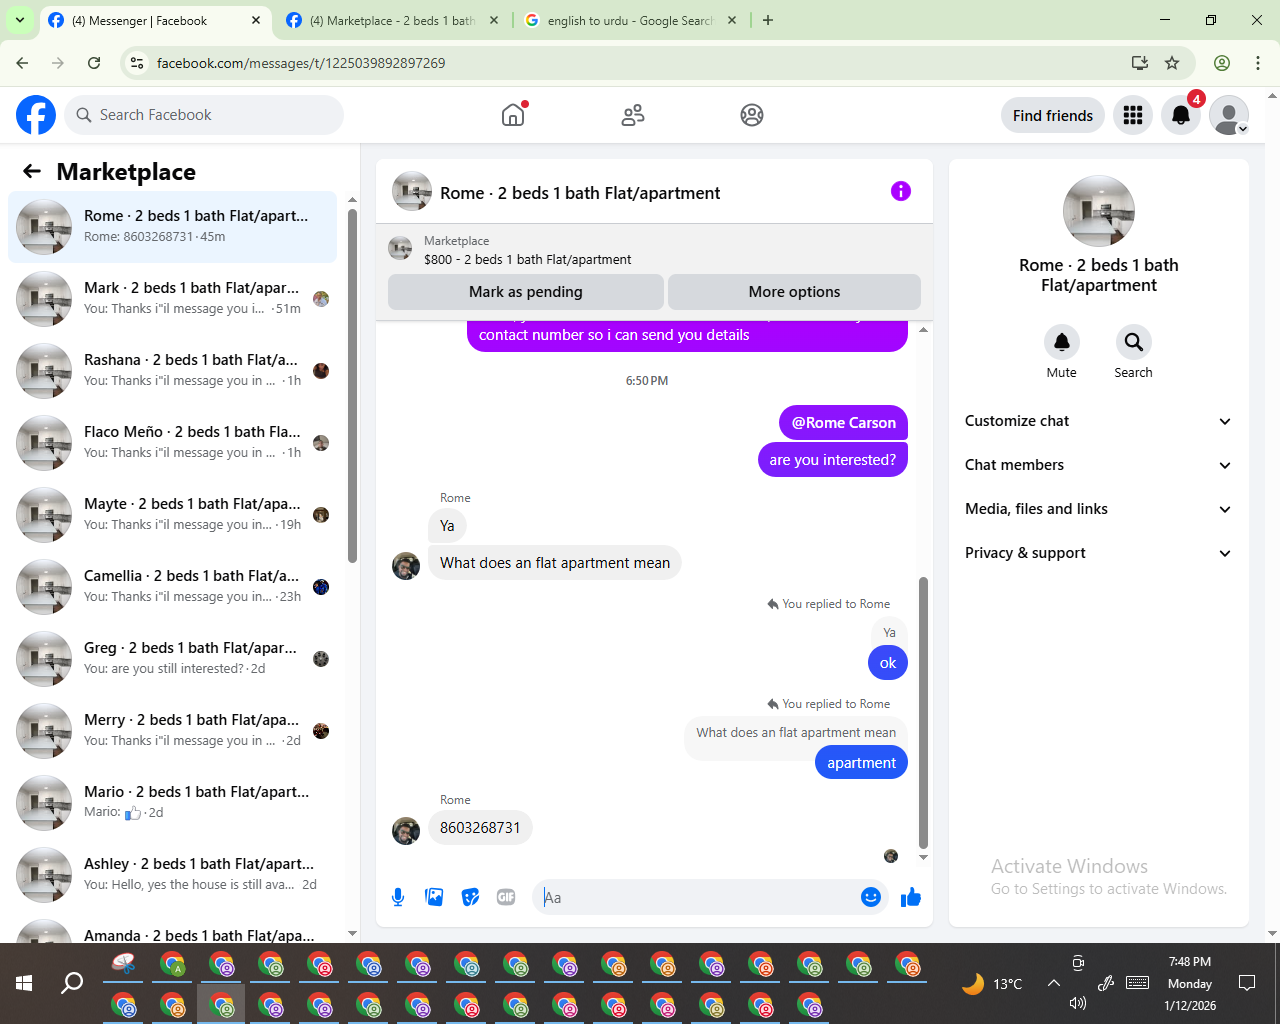Open the notifications bell icon
This screenshot has width=1280, height=1024.
(x=1181, y=116)
